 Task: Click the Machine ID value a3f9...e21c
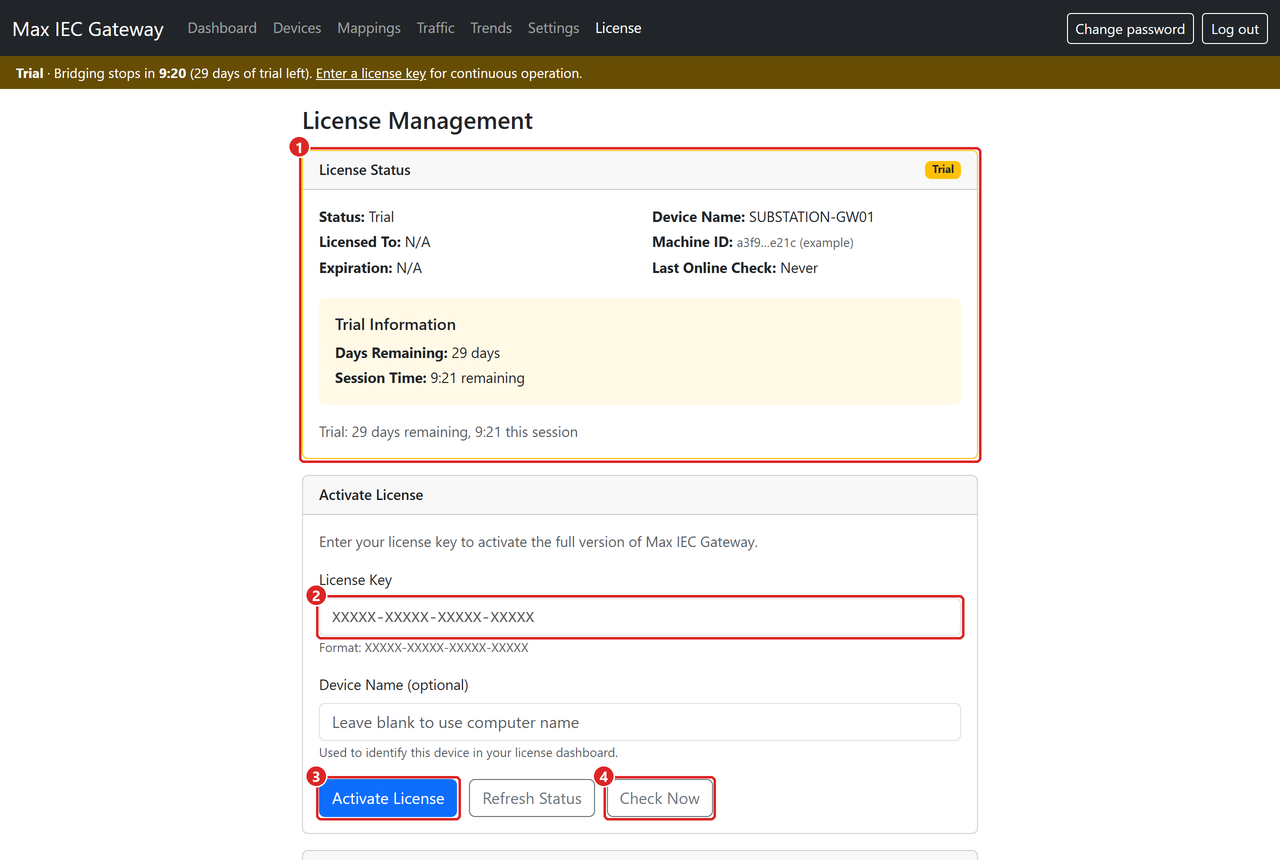coord(795,243)
